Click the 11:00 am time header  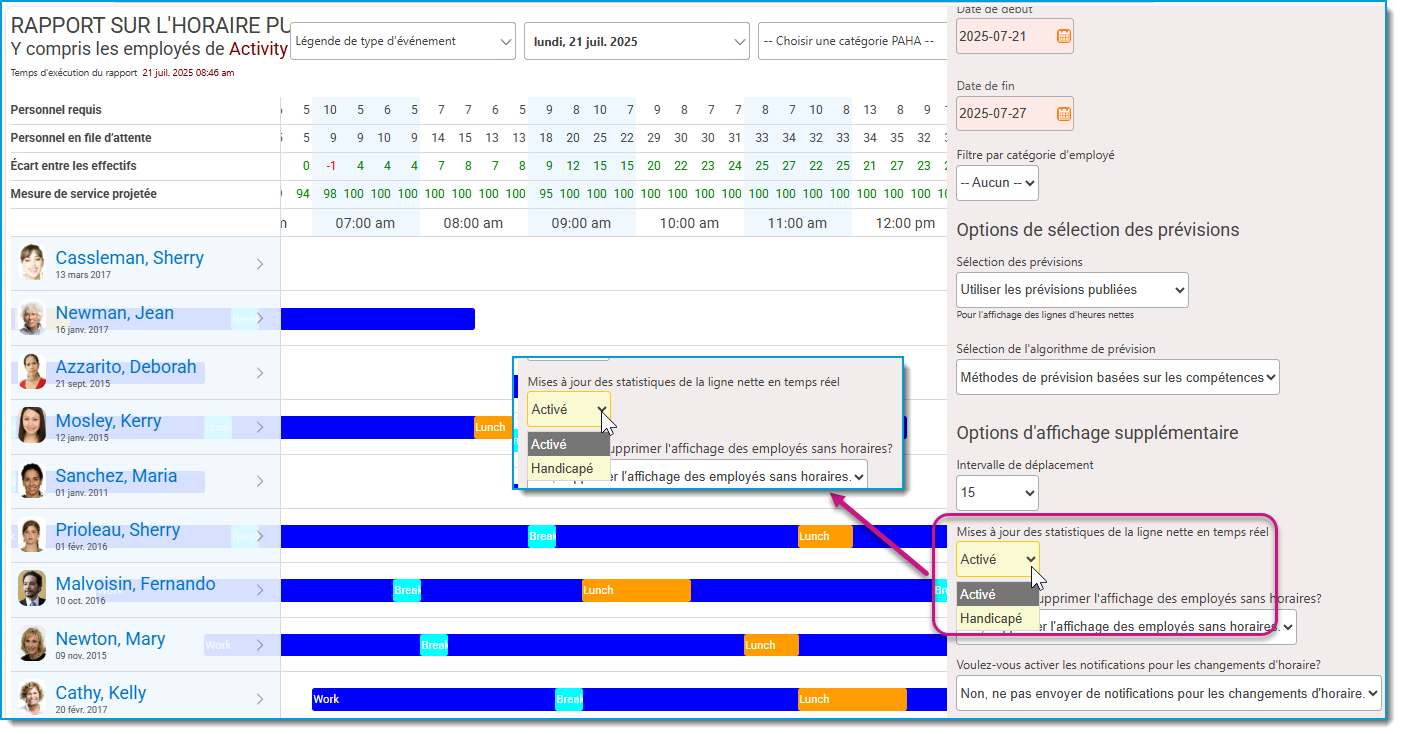(x=798, y=223)
